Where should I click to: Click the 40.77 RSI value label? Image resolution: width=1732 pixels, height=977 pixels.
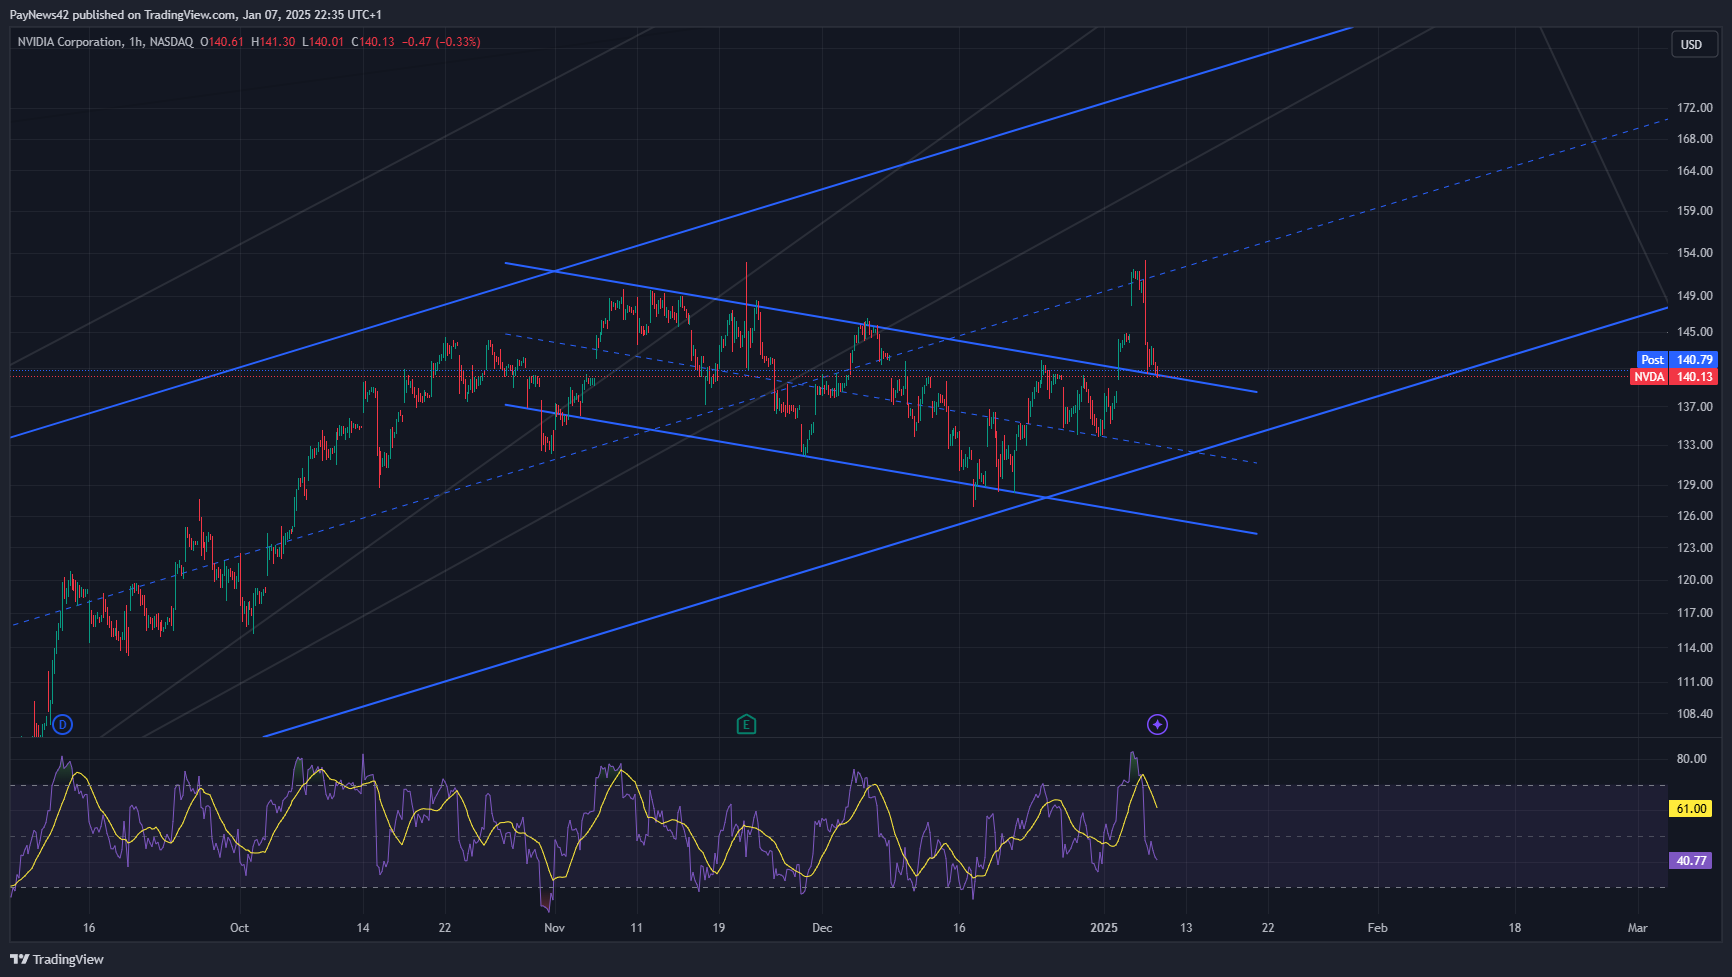[x=1691, y=860]
